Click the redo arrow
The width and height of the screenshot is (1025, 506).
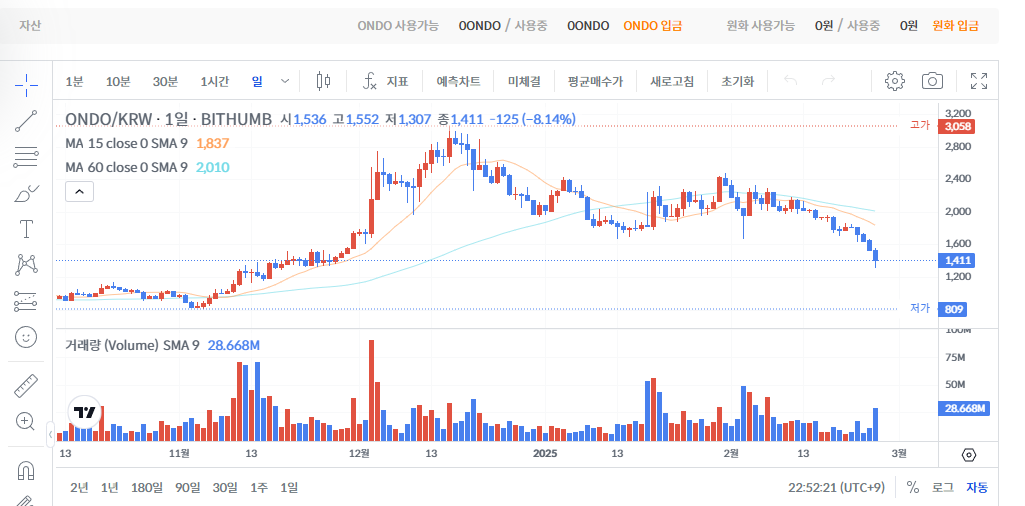[x=829, y=81]
